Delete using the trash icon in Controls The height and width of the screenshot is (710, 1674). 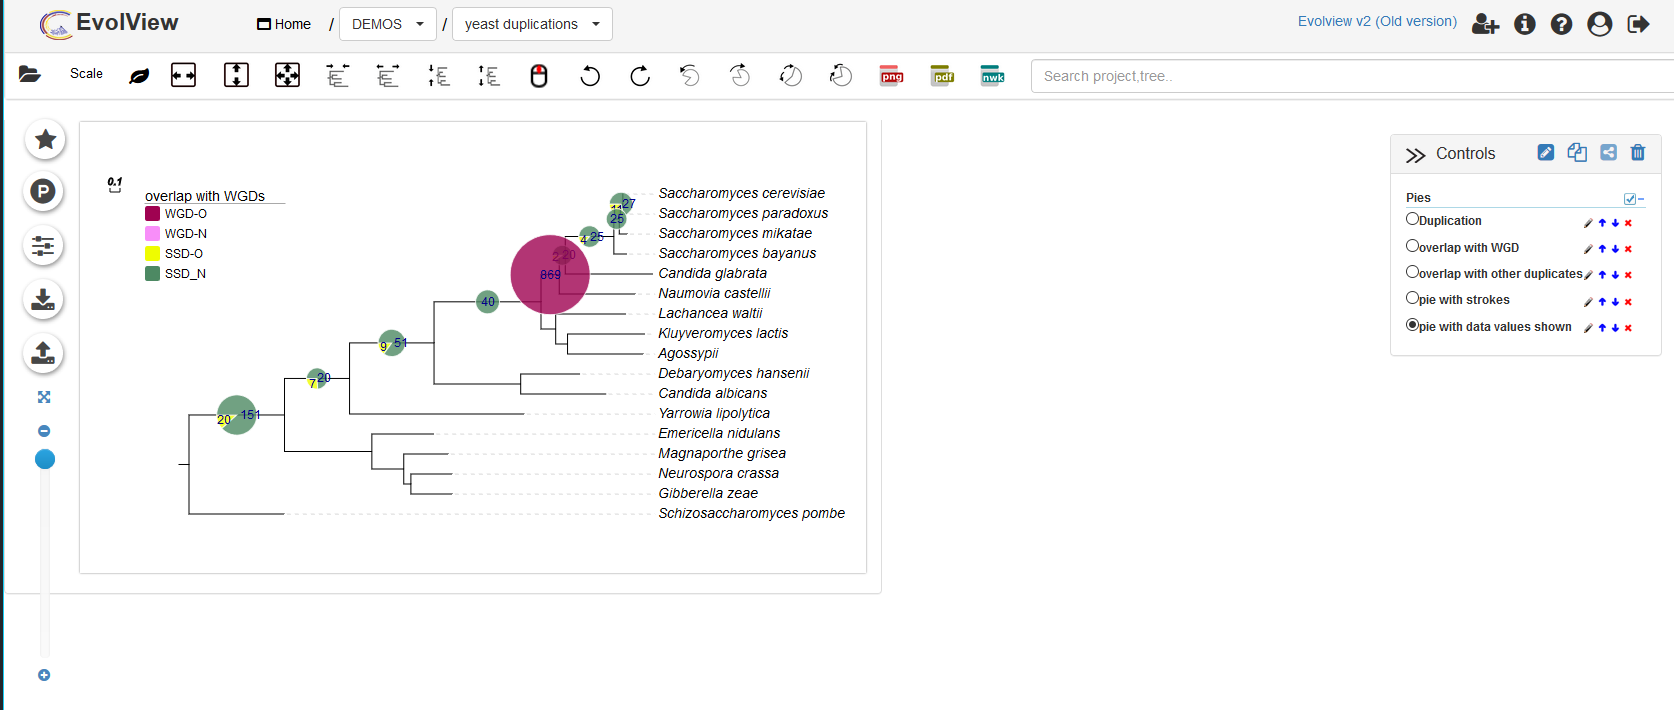(1638, 153)
